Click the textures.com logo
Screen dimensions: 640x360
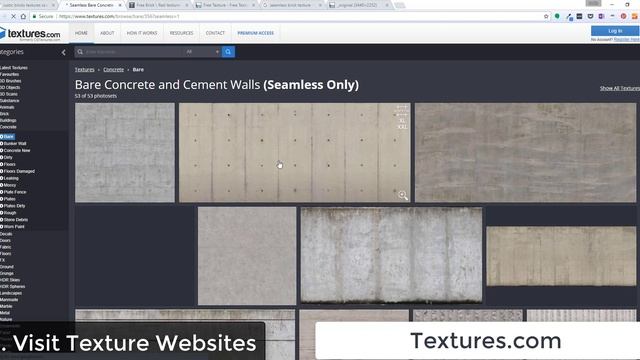(31, 34)
